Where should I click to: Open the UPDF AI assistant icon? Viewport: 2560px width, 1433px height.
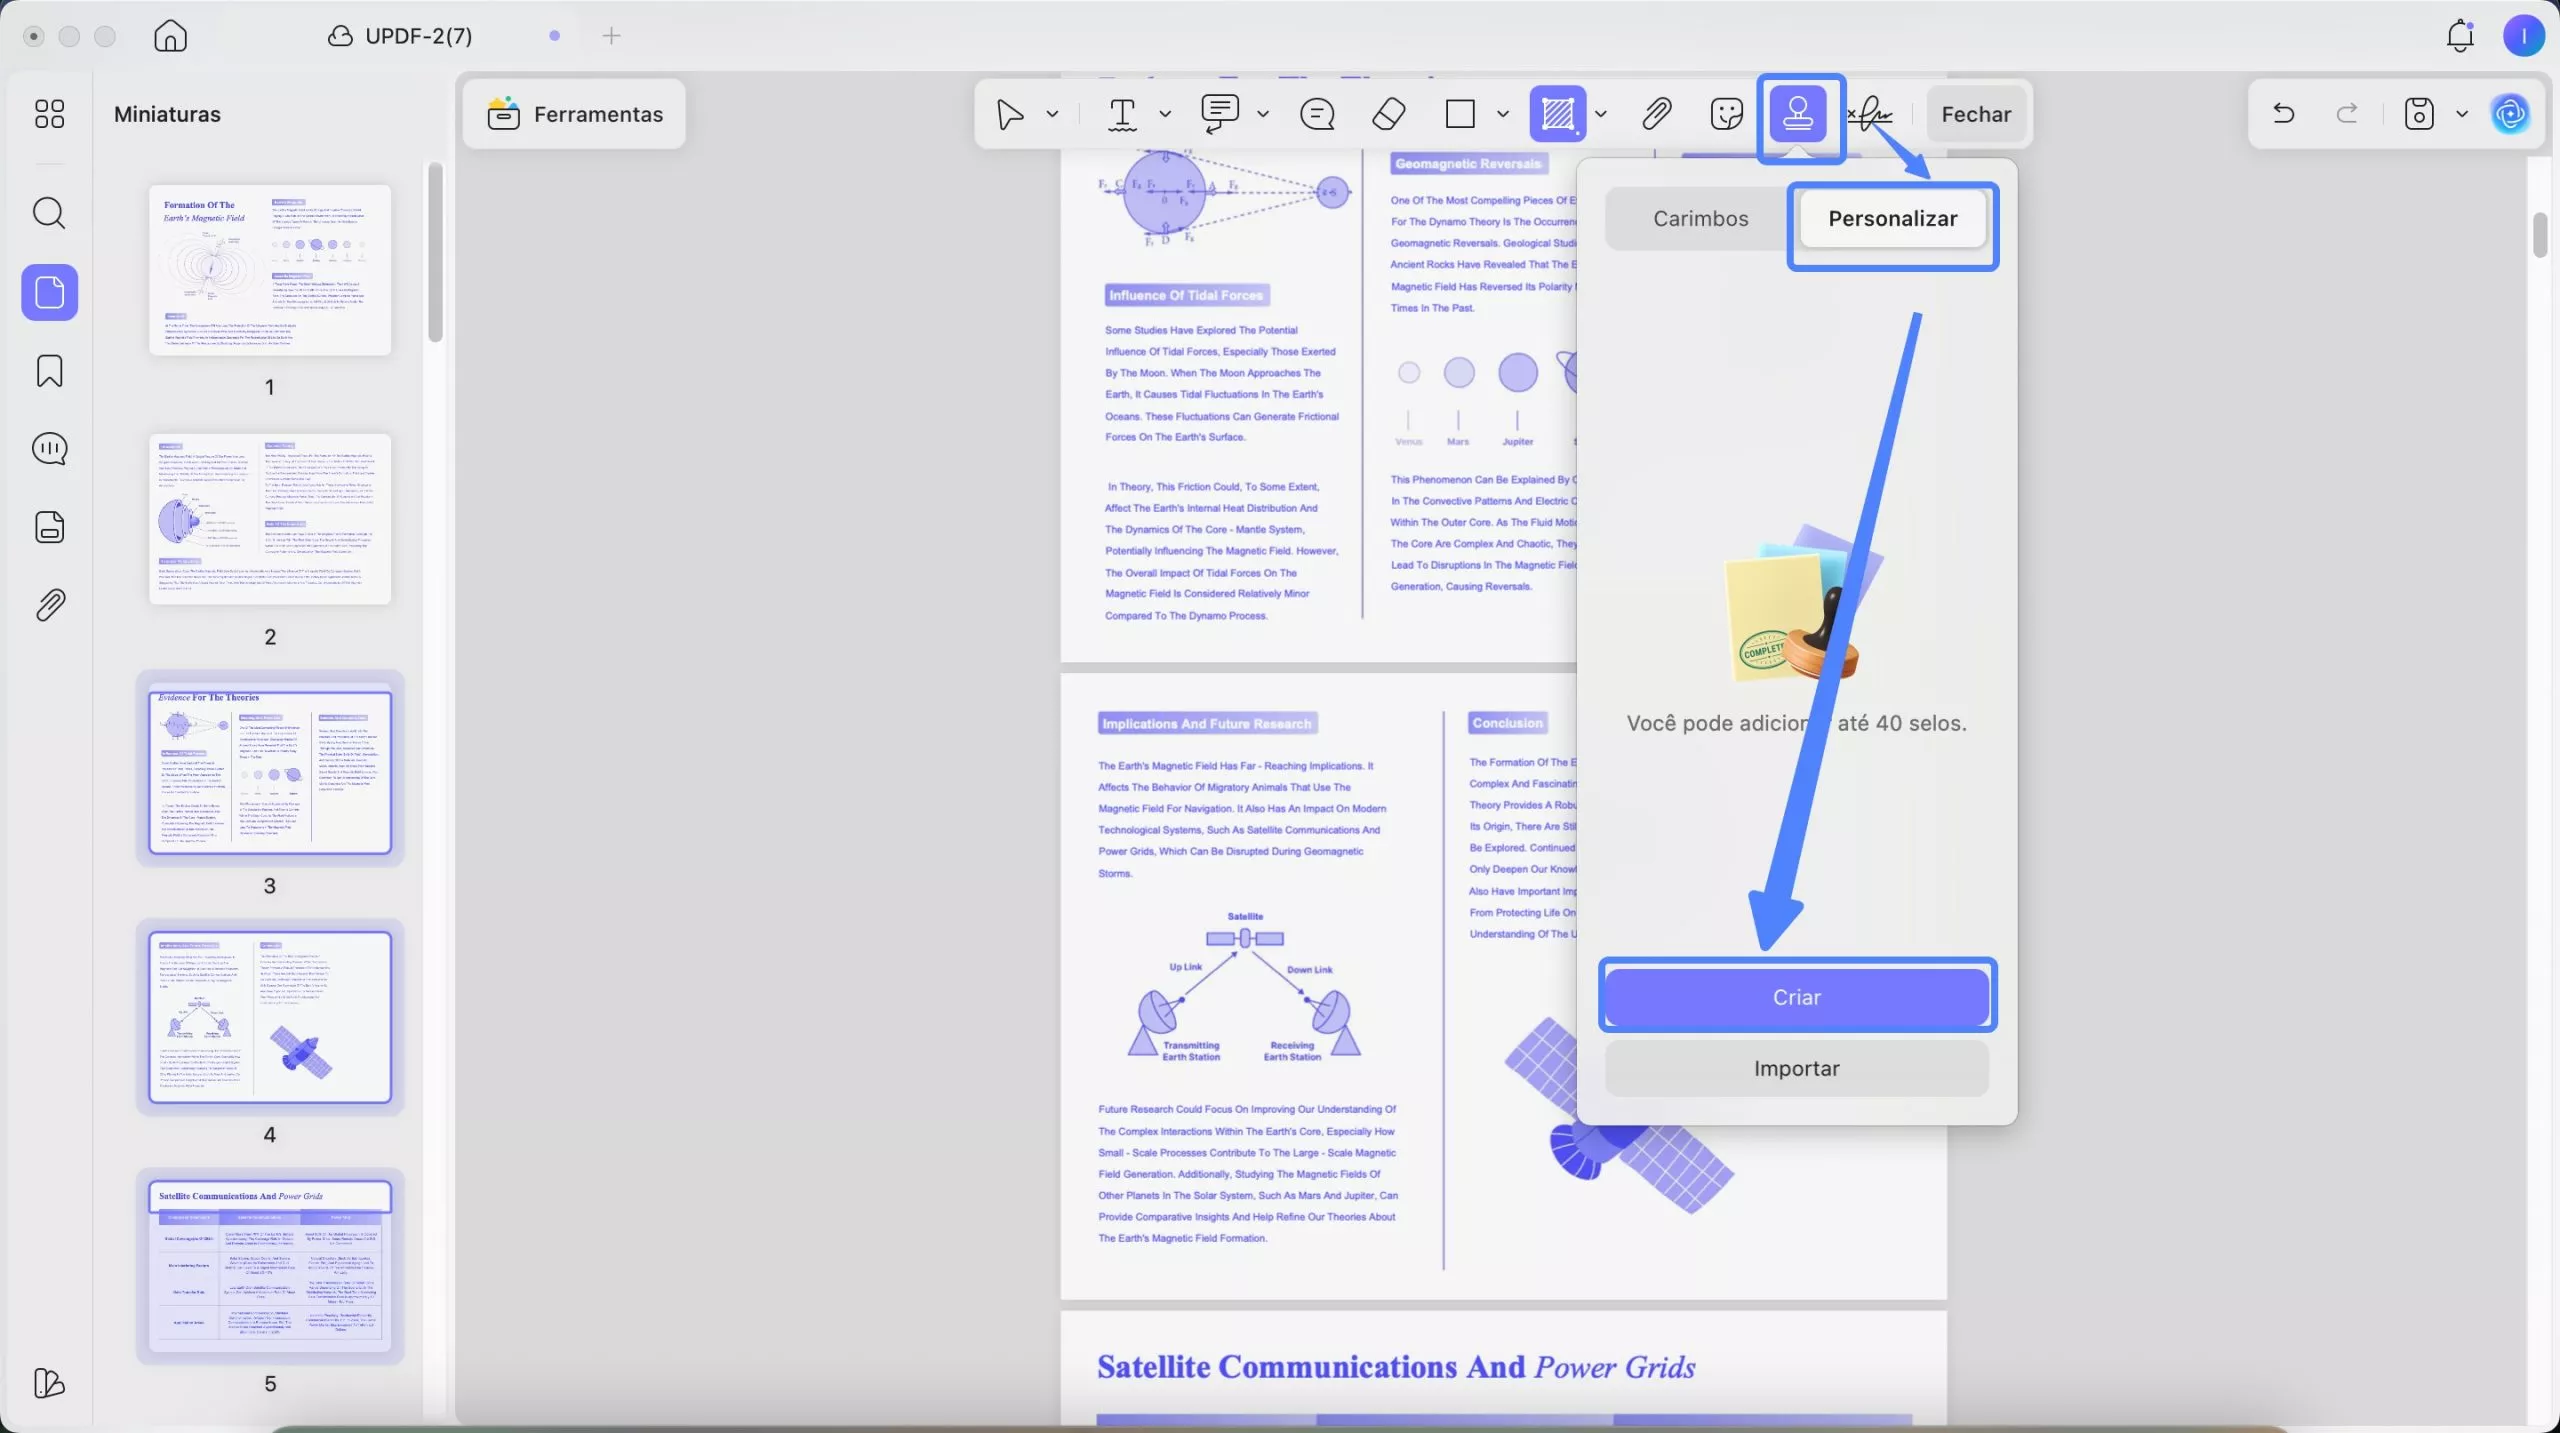[x=2510, y=114]
